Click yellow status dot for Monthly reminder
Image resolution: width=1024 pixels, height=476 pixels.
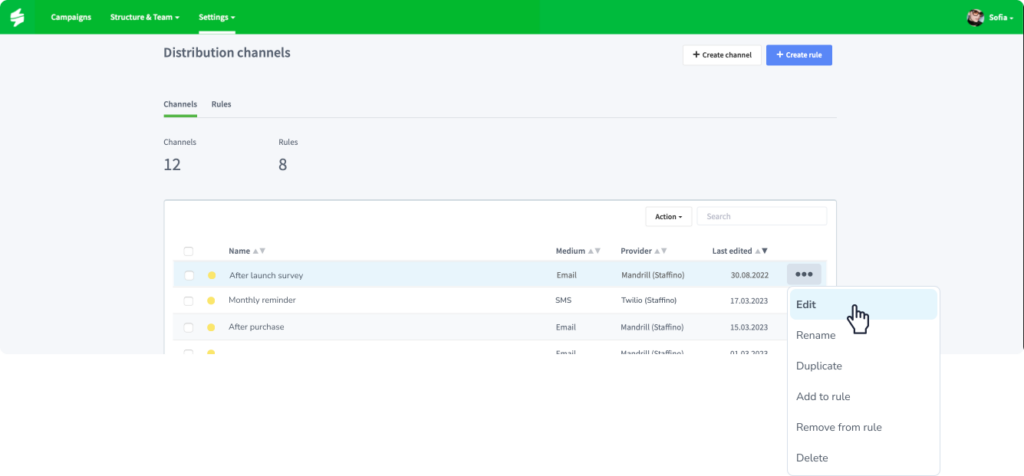tap(211, 301)
